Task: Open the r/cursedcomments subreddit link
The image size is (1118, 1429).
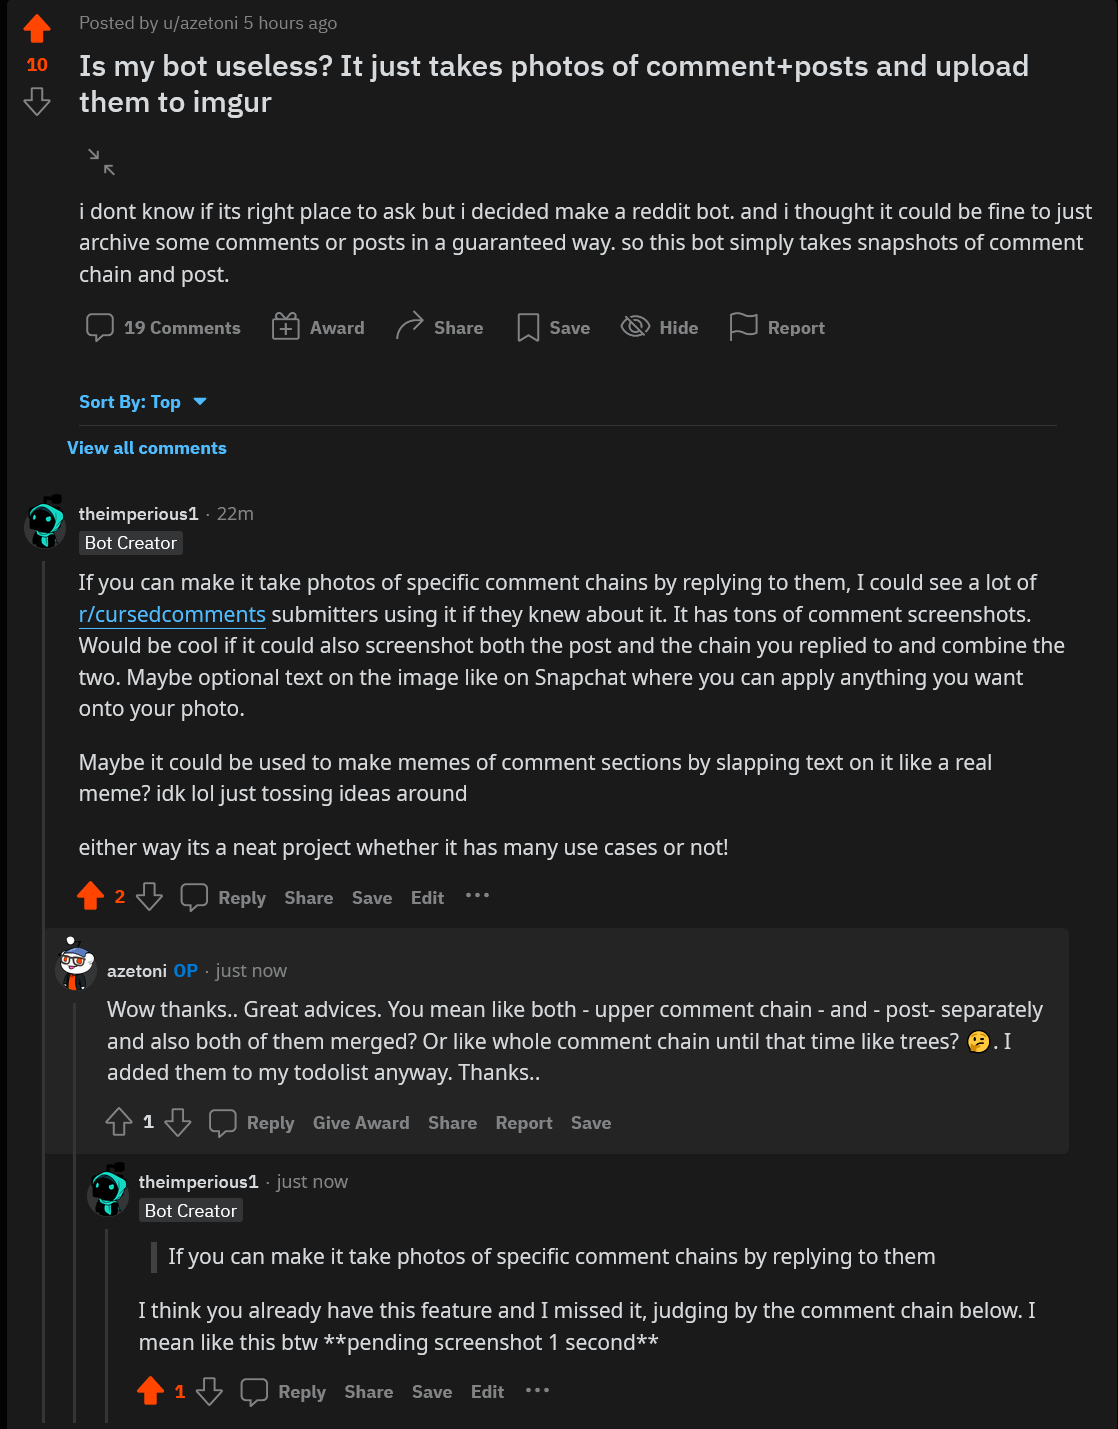Action: (172, 614)
